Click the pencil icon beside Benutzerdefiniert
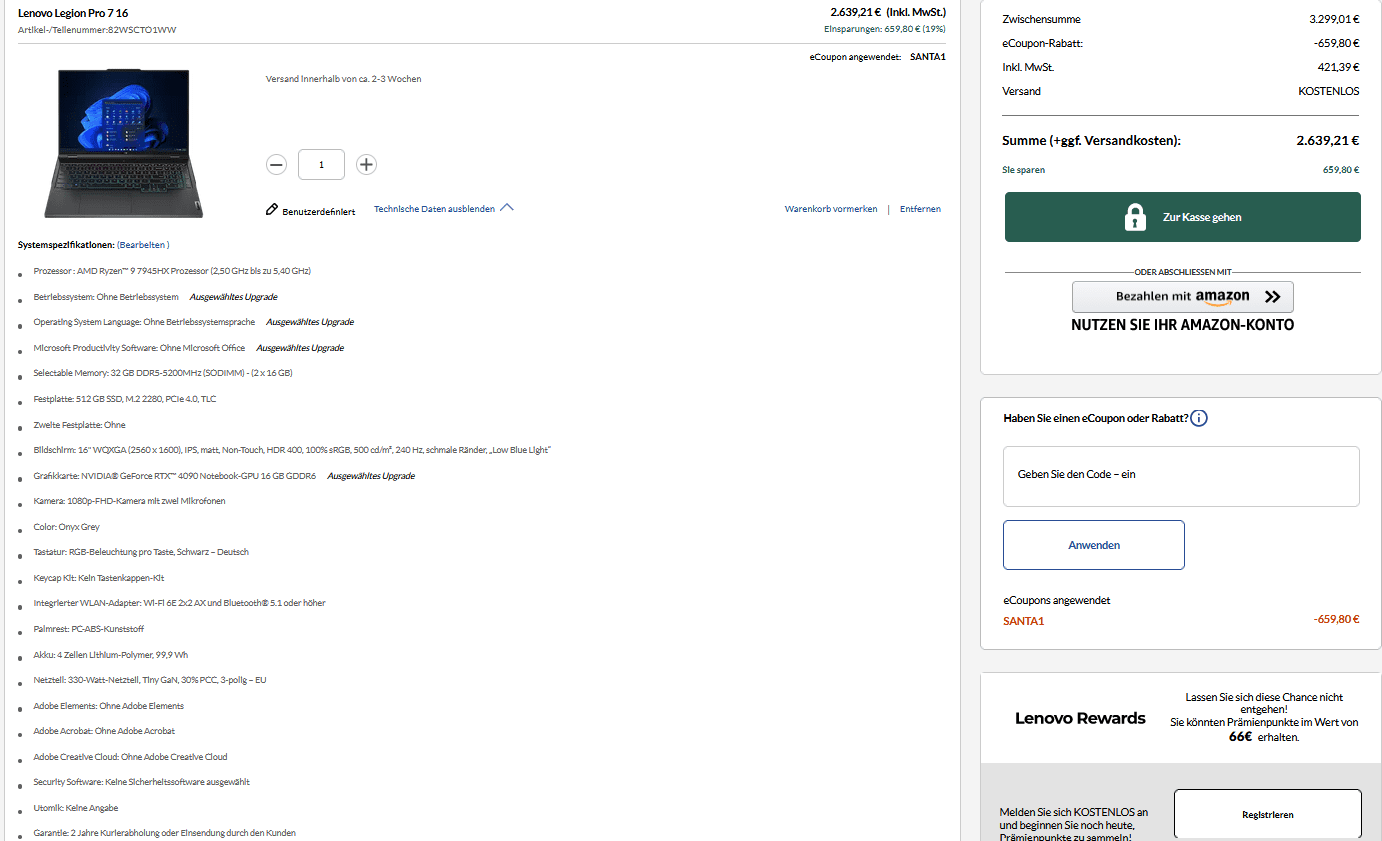This screenshot has width=1382, height=841. click(x=271, y=210)
